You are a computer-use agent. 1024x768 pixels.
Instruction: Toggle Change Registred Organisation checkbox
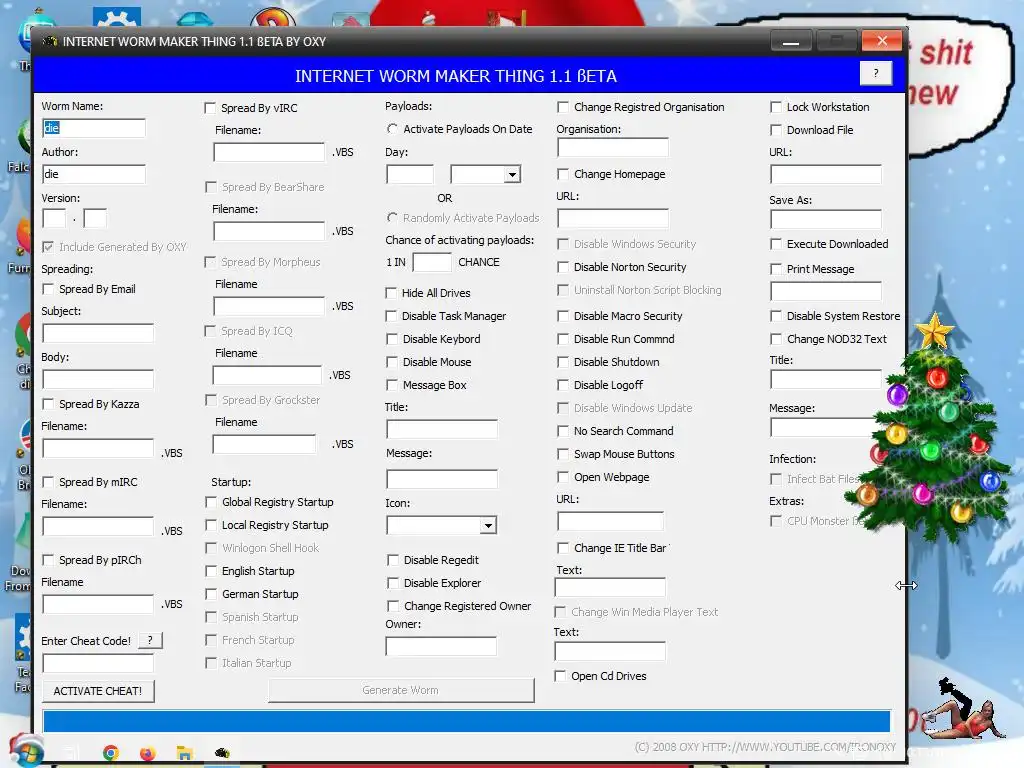pos(562,107)
